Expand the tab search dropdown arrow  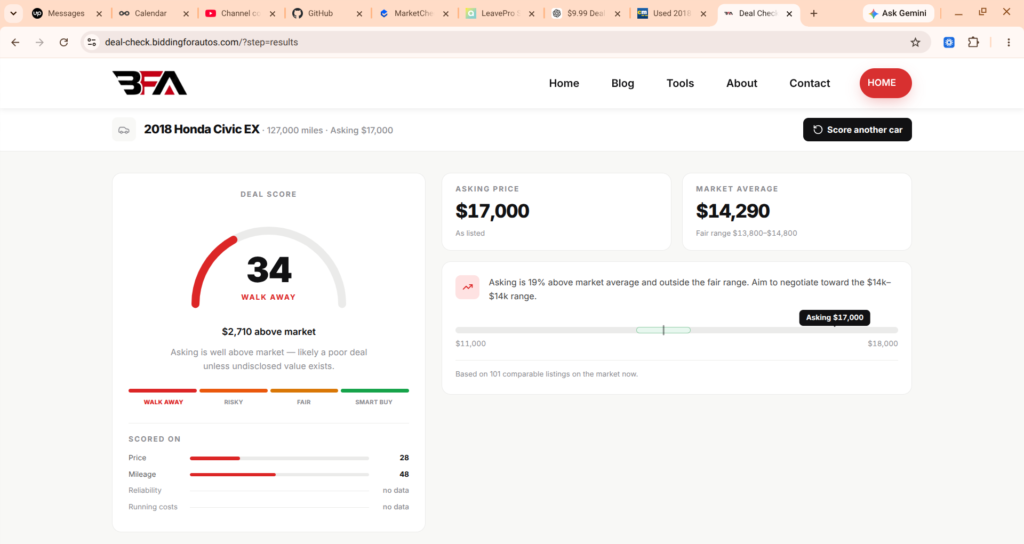click(13, 13)
